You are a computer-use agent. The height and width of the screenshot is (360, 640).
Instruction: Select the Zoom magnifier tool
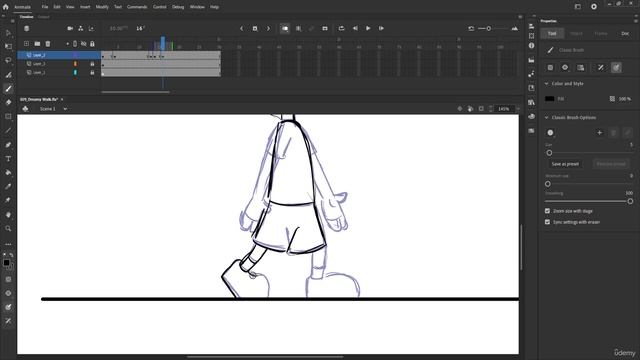coord(8,228)
